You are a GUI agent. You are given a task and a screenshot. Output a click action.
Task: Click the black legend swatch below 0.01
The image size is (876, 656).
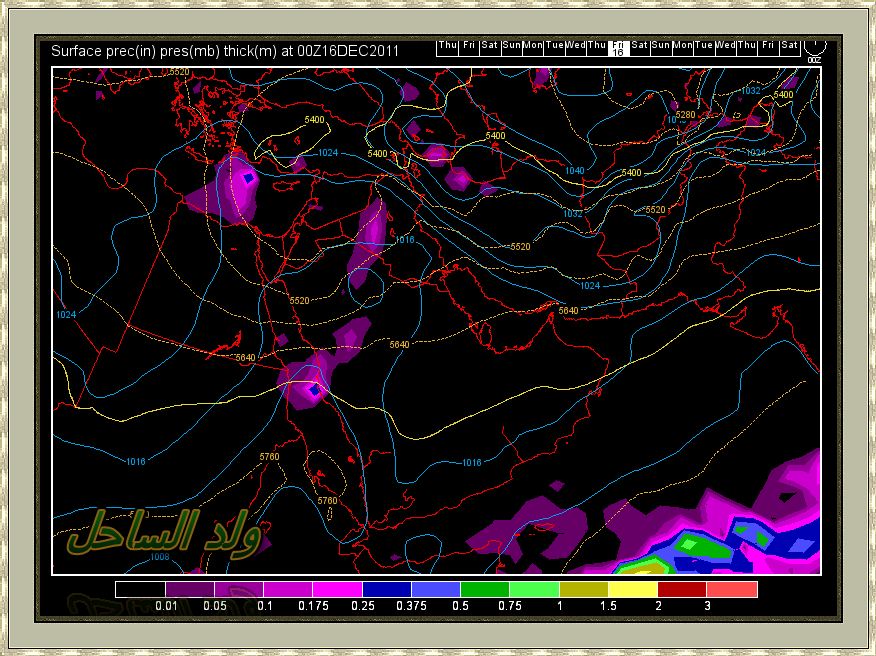140,590
